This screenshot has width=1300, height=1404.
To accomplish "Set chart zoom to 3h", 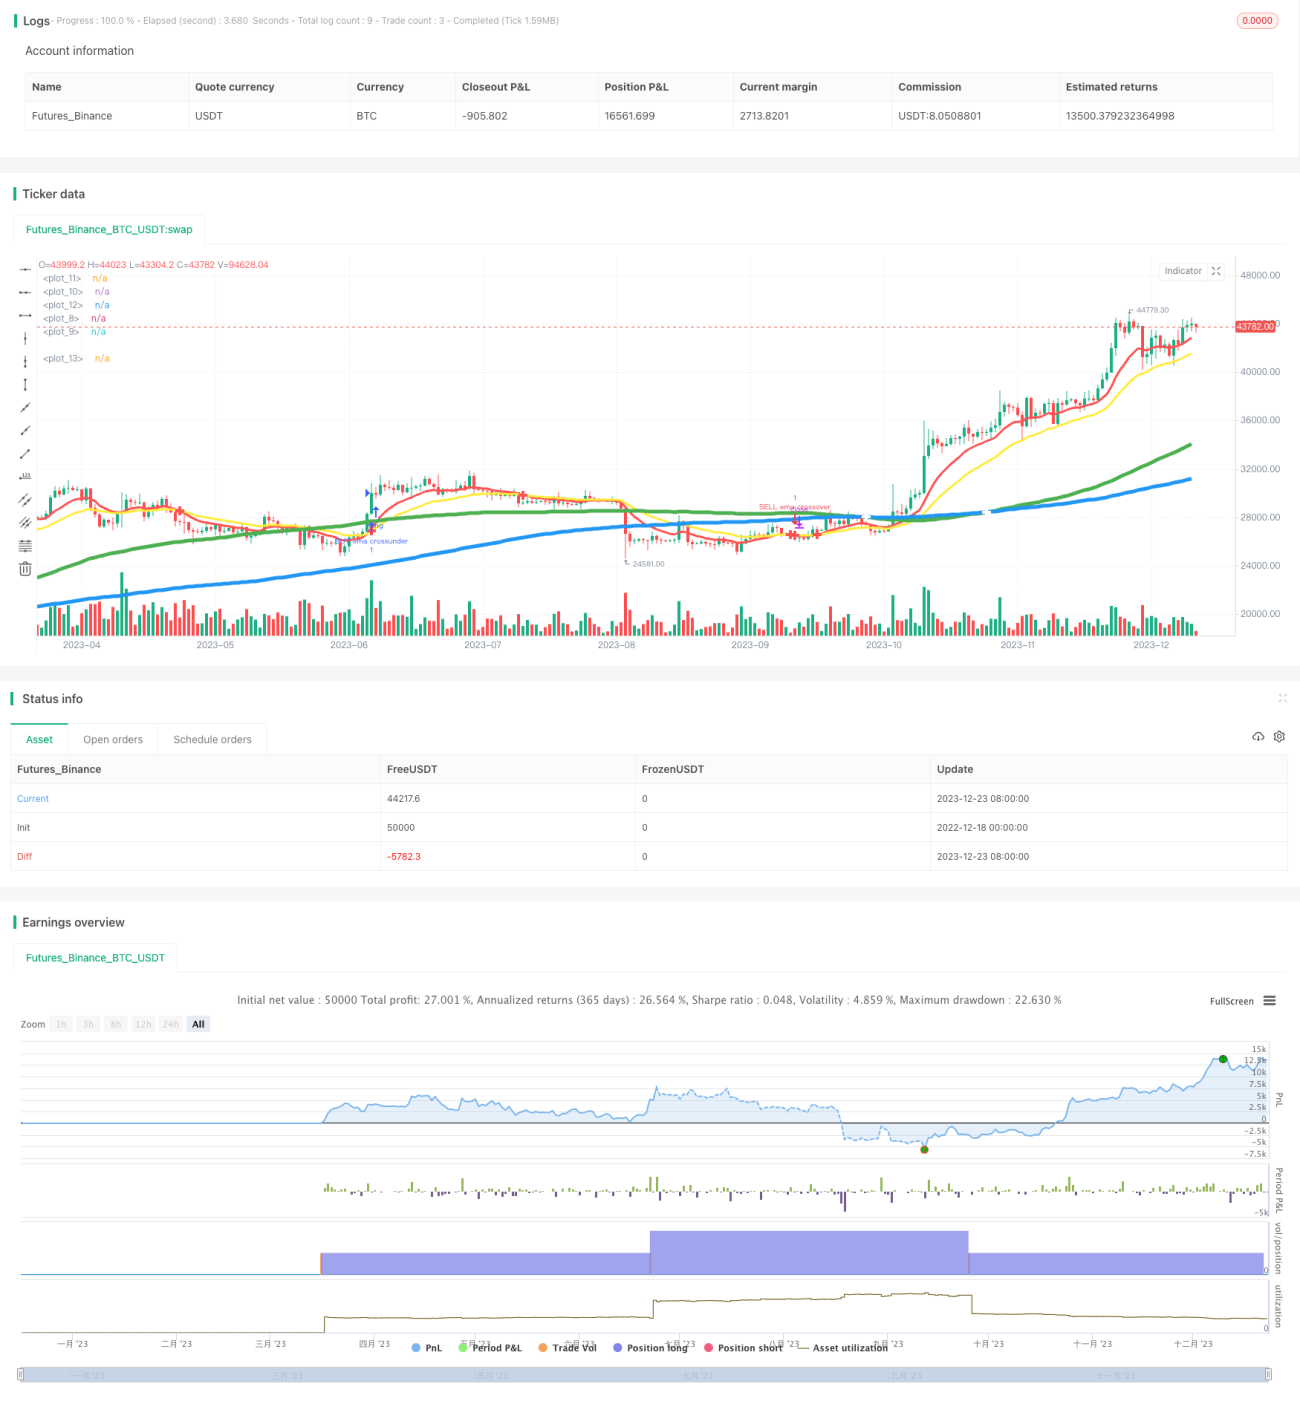I will [88, 1024].
